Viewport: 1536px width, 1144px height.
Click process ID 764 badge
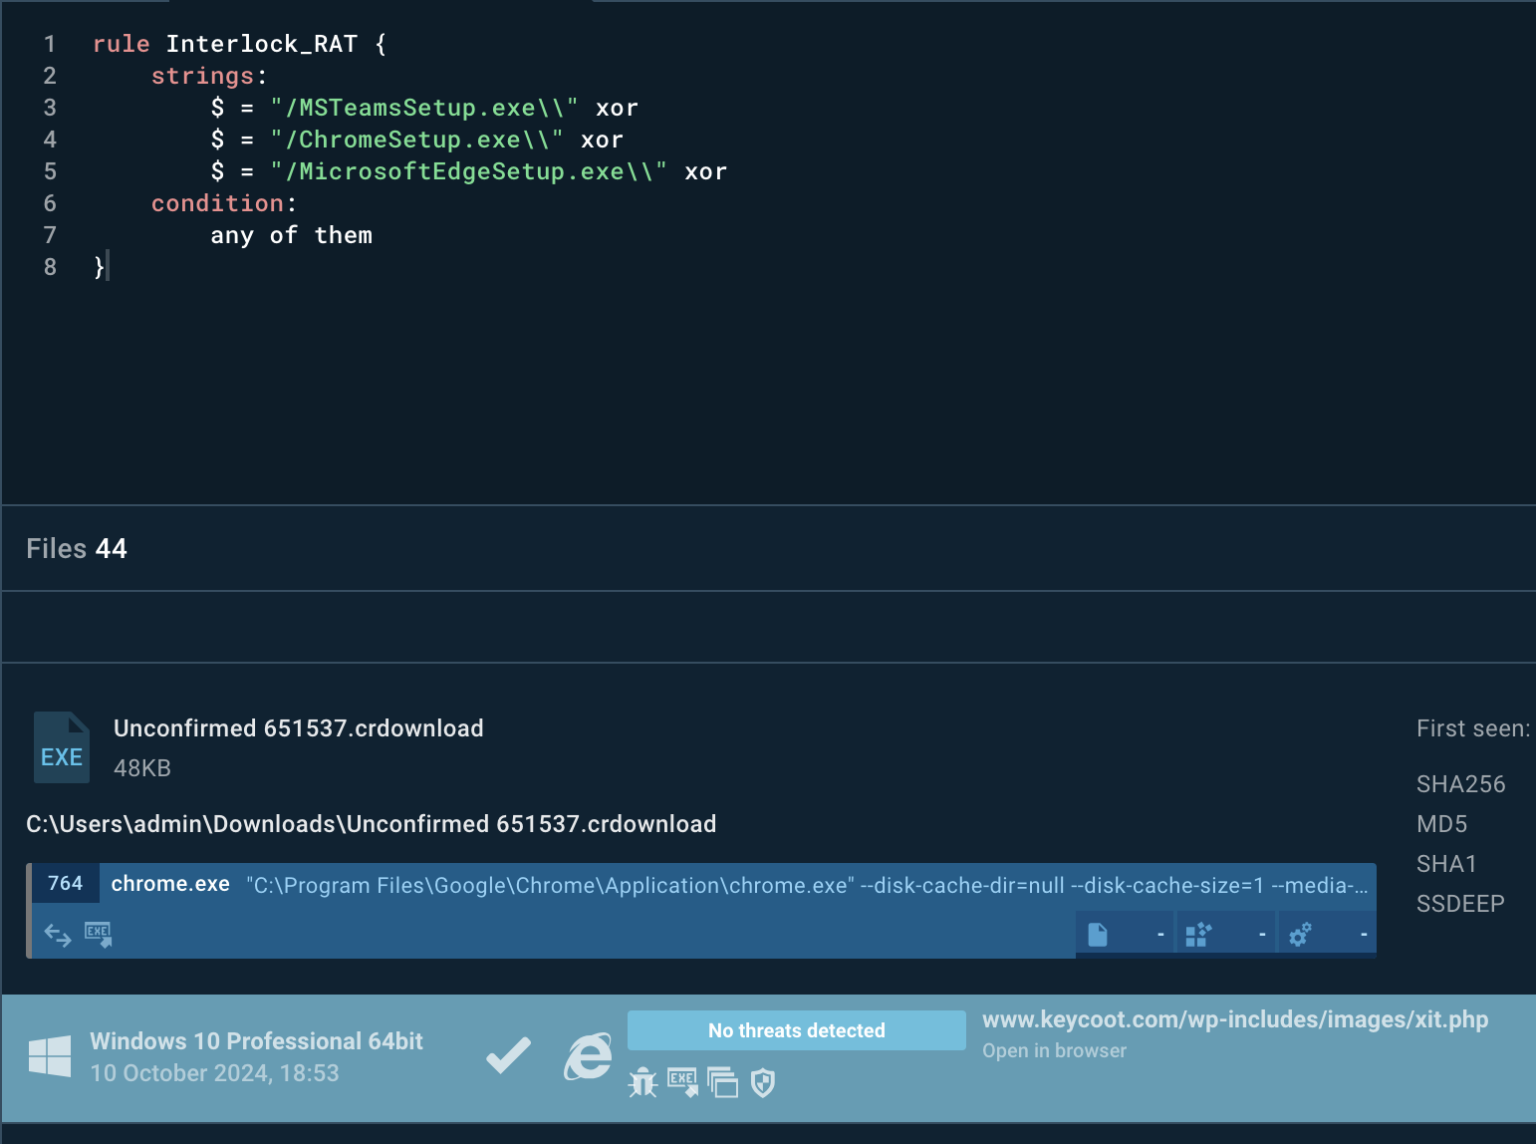pos(65,883)
